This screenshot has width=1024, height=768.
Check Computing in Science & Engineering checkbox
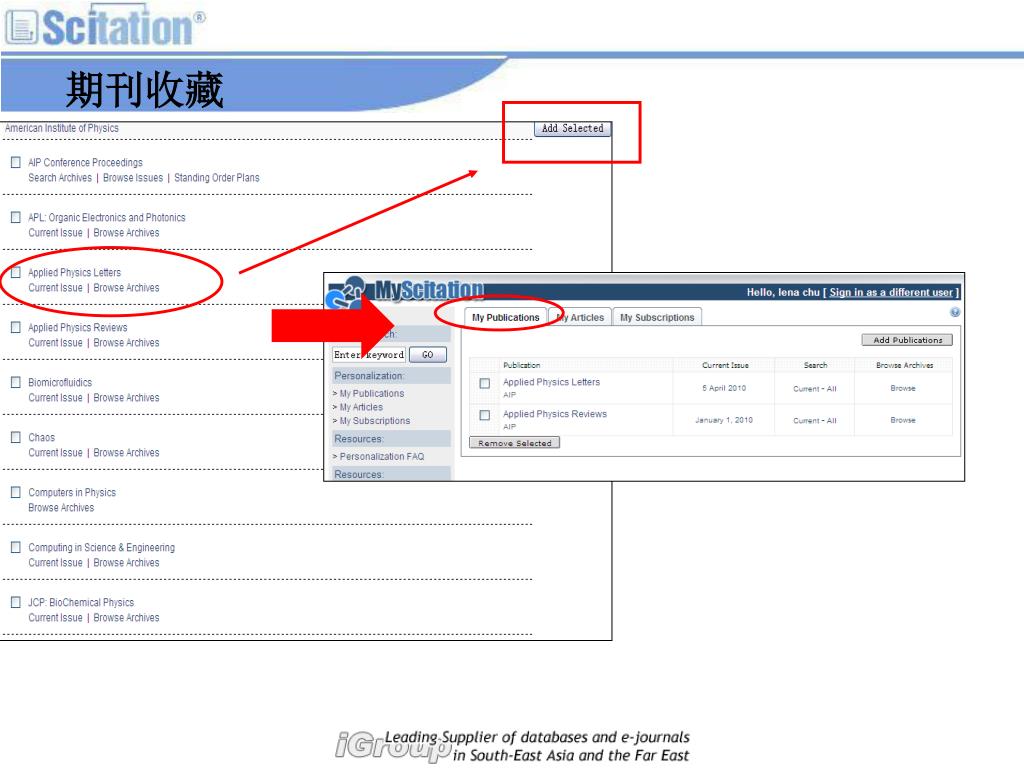[16, 547]
